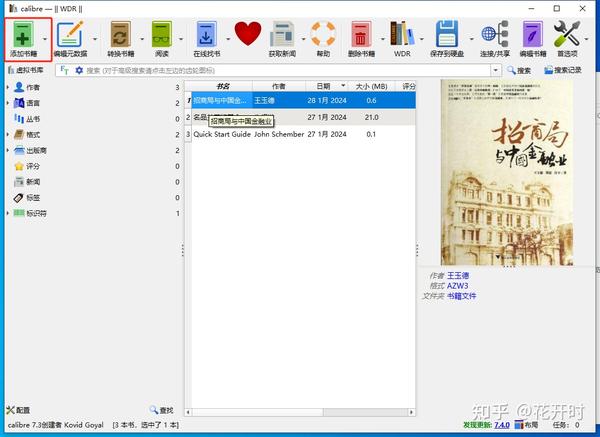Viewport: 600px width, 437px height.
Task: Open dropdown arrow next to Remove books
Action: pos(382,39)
